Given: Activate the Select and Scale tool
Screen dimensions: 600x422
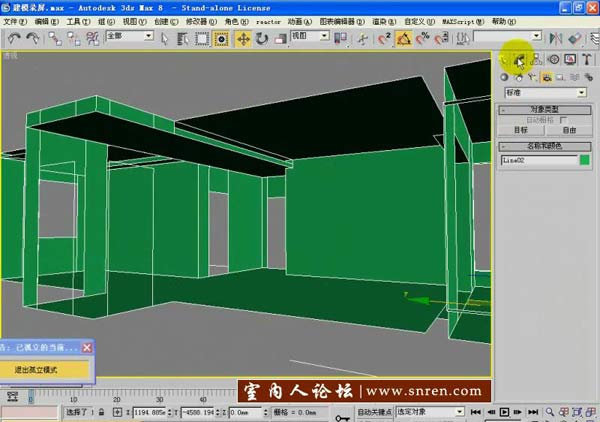Looking at the screenshot, I should pyautogui.click(x=280, y=39).
